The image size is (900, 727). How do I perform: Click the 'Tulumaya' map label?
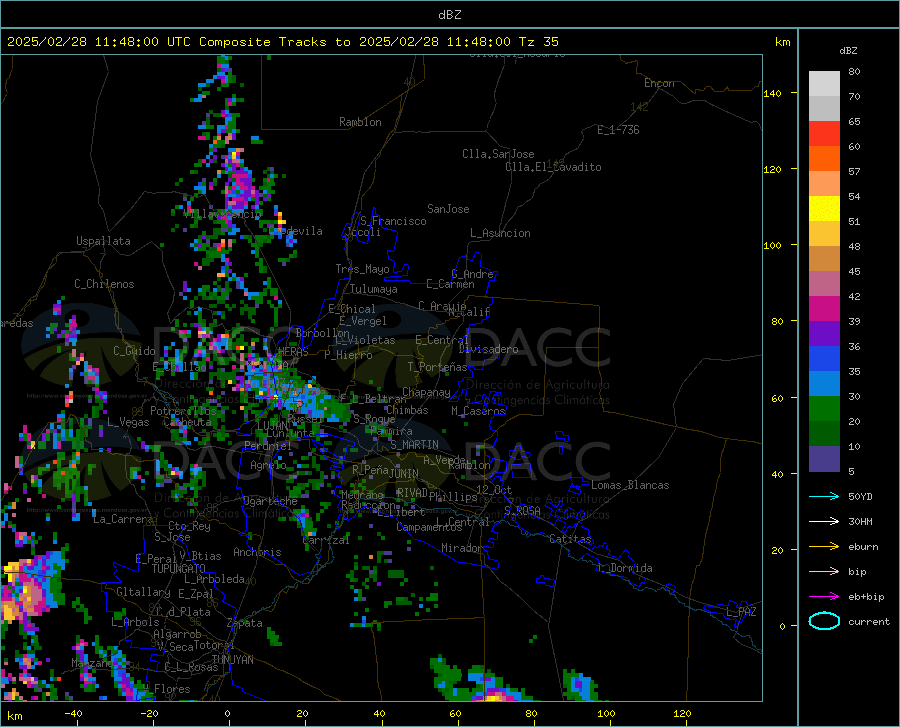373,289
